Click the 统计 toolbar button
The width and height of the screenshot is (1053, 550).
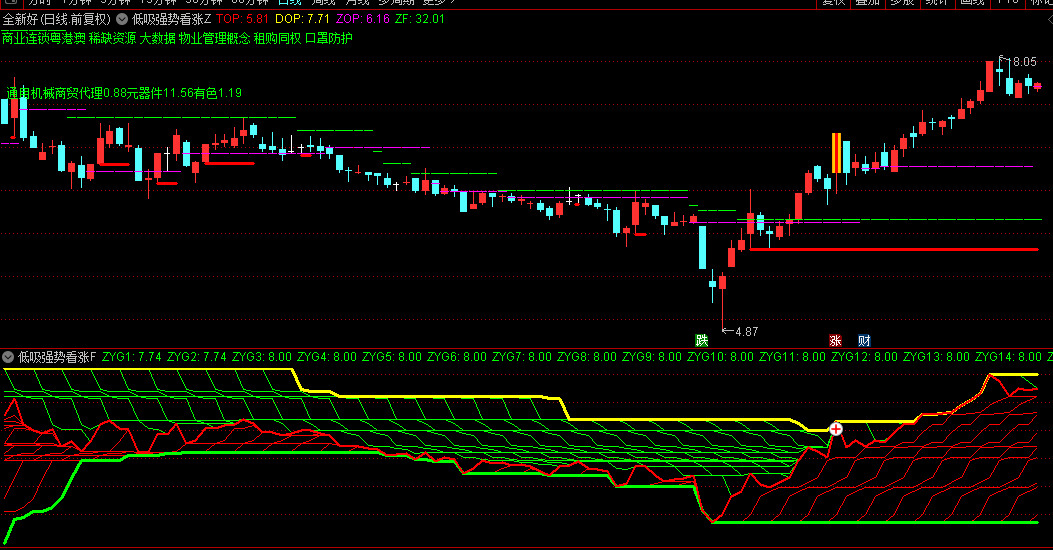936,2
